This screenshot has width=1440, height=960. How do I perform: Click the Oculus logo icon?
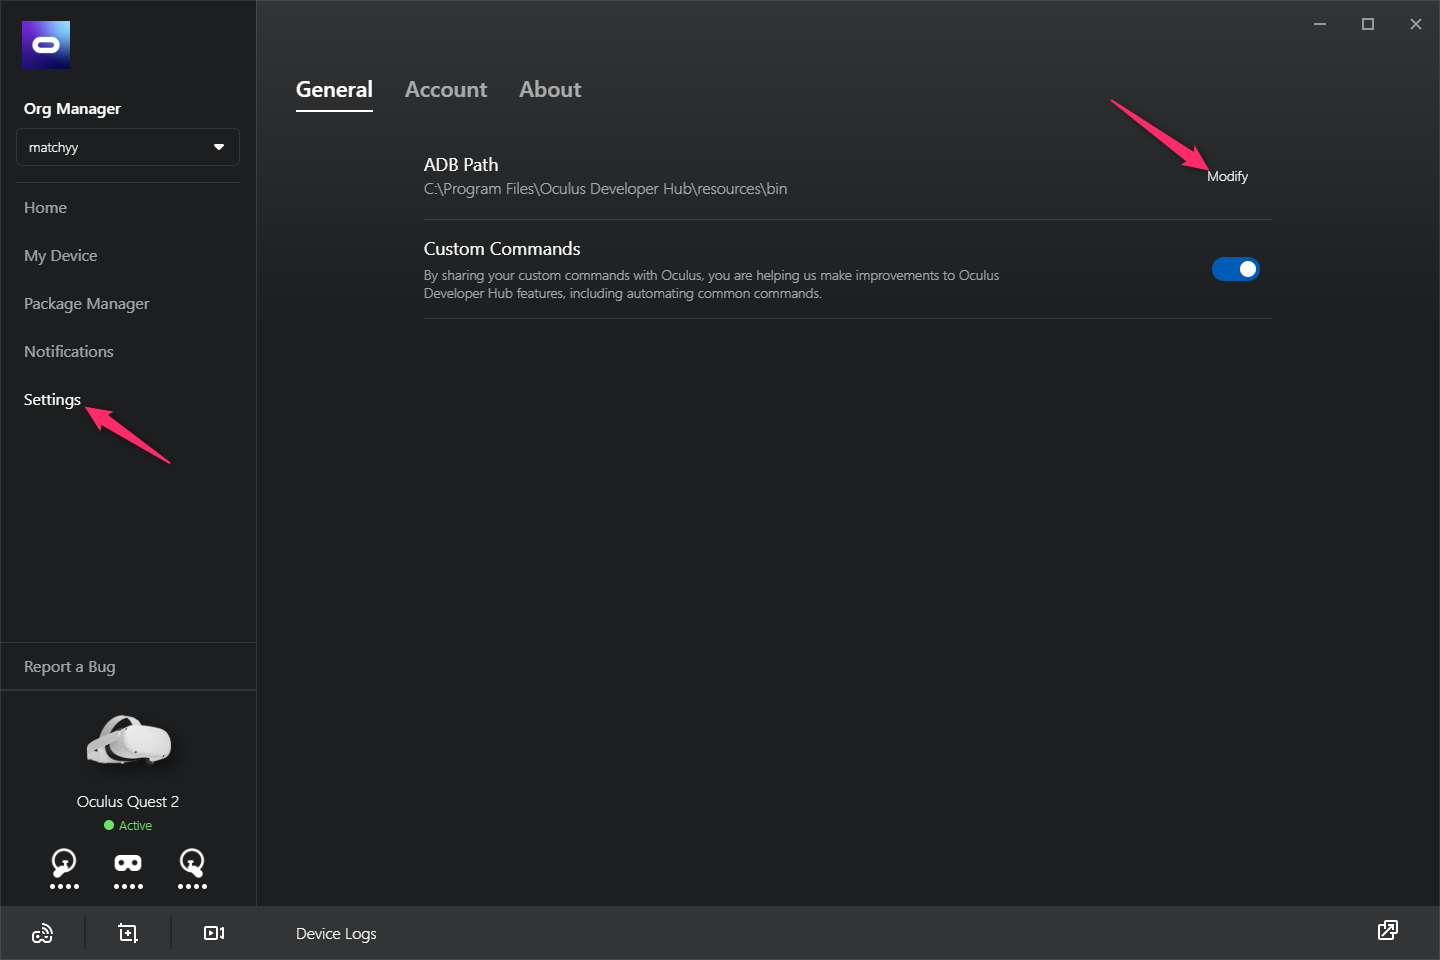[46, 45]
